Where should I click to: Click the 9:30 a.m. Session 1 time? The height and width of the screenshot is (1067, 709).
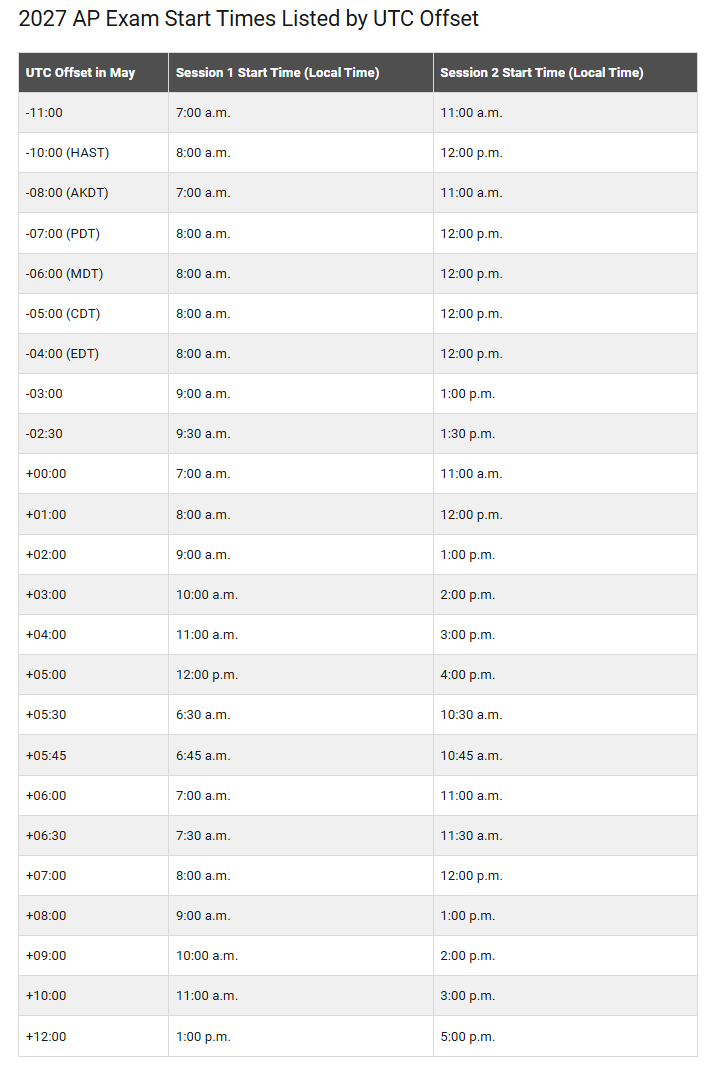(x=203, y=434)
